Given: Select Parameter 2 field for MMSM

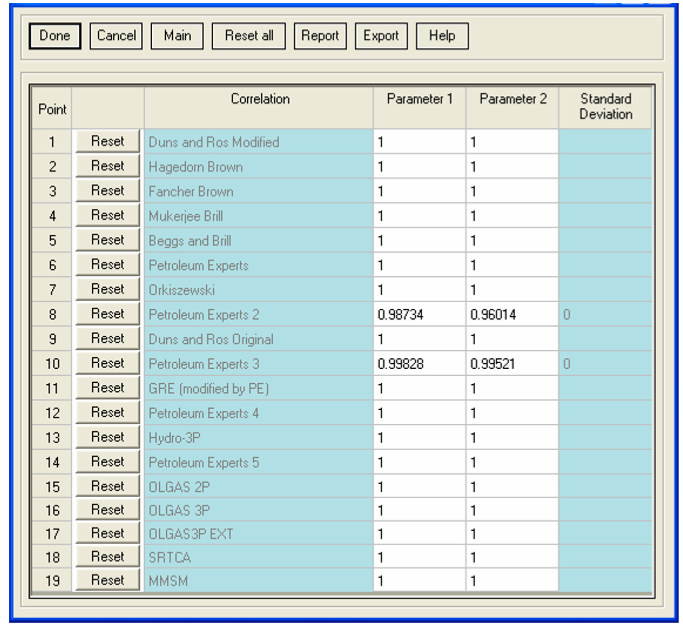Looking at the screenshot, I should (x=512, y=580).
